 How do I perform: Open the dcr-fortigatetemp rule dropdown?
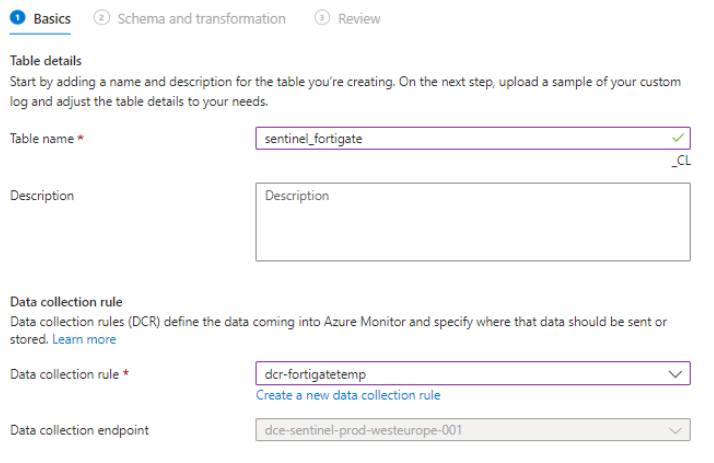tap(460, 373)
